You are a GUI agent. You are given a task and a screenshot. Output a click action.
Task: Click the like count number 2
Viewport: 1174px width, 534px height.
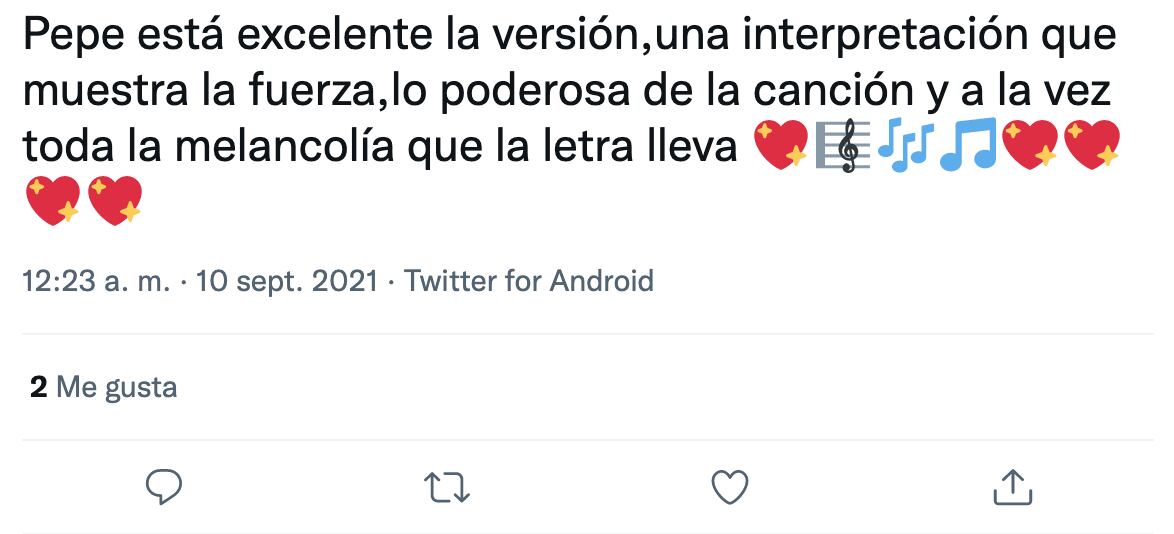(39, 387)
